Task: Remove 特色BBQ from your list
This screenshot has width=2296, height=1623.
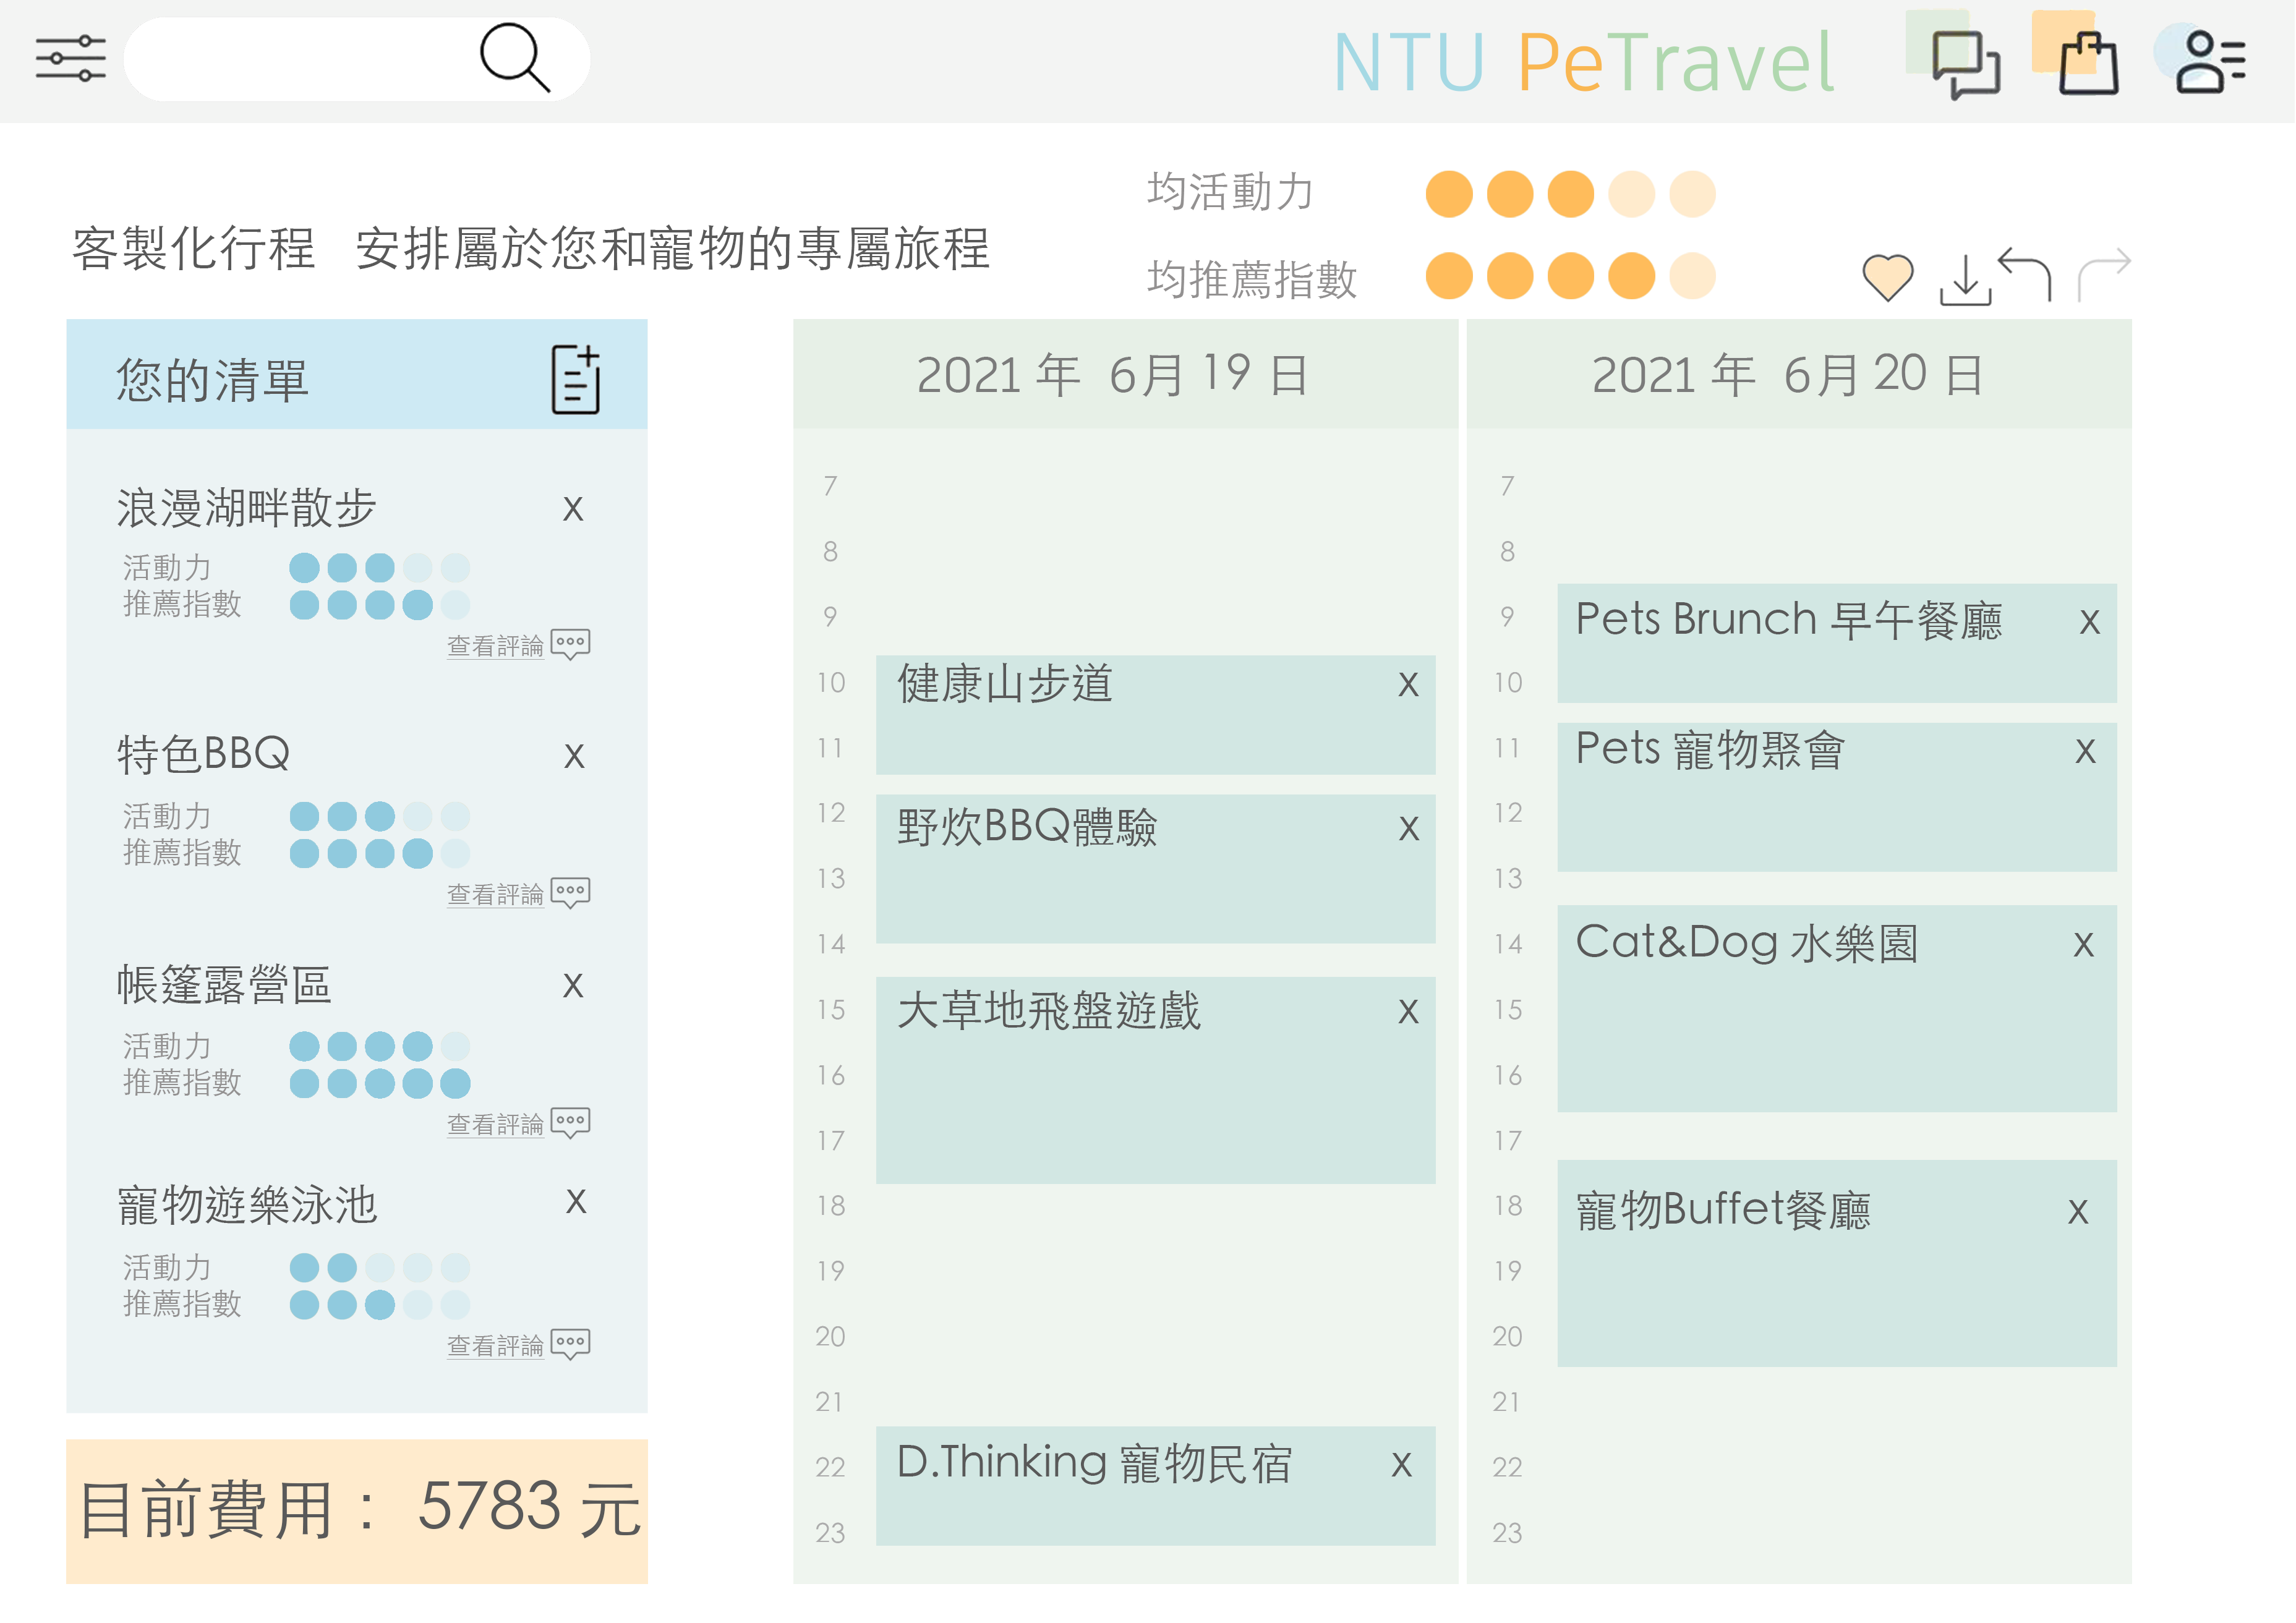Action: [x=574, y=756]
